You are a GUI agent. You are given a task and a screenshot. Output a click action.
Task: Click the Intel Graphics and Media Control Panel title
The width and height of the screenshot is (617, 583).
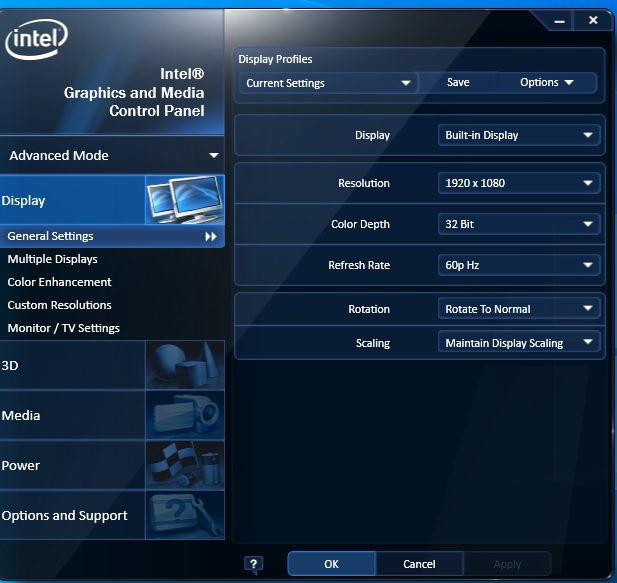click(134, 92)
